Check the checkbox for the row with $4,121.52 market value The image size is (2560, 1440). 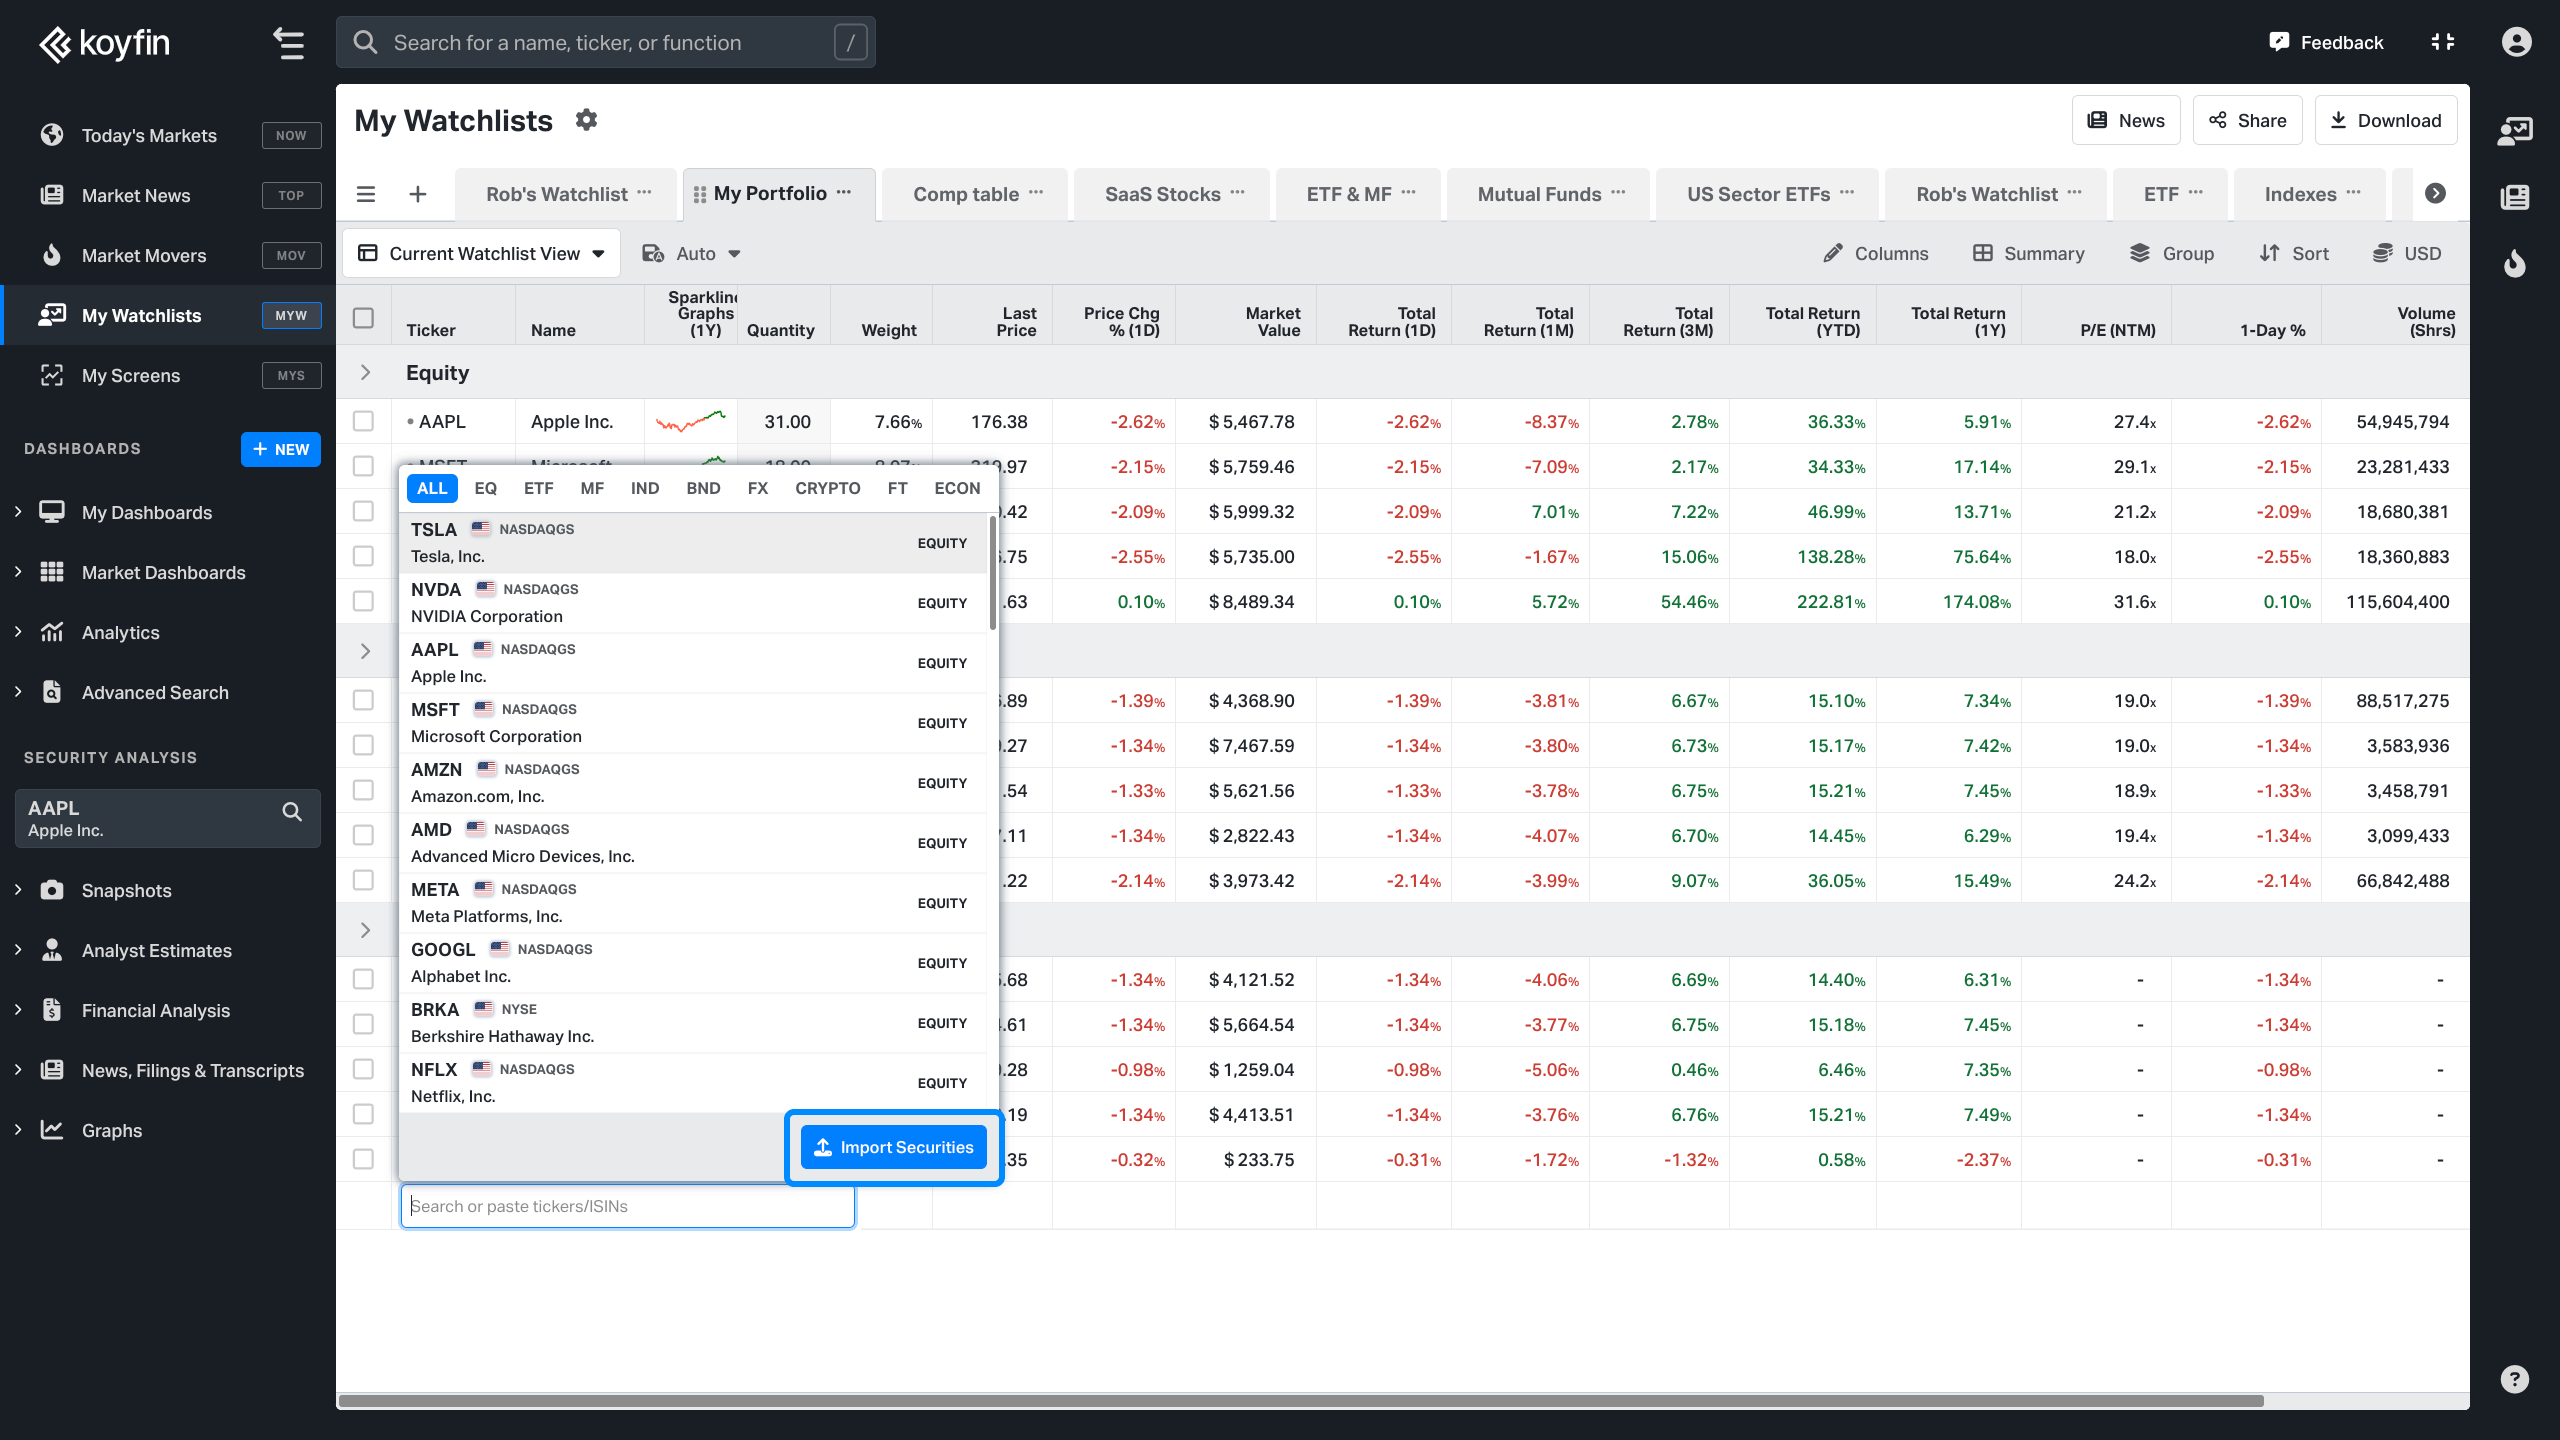363,979
